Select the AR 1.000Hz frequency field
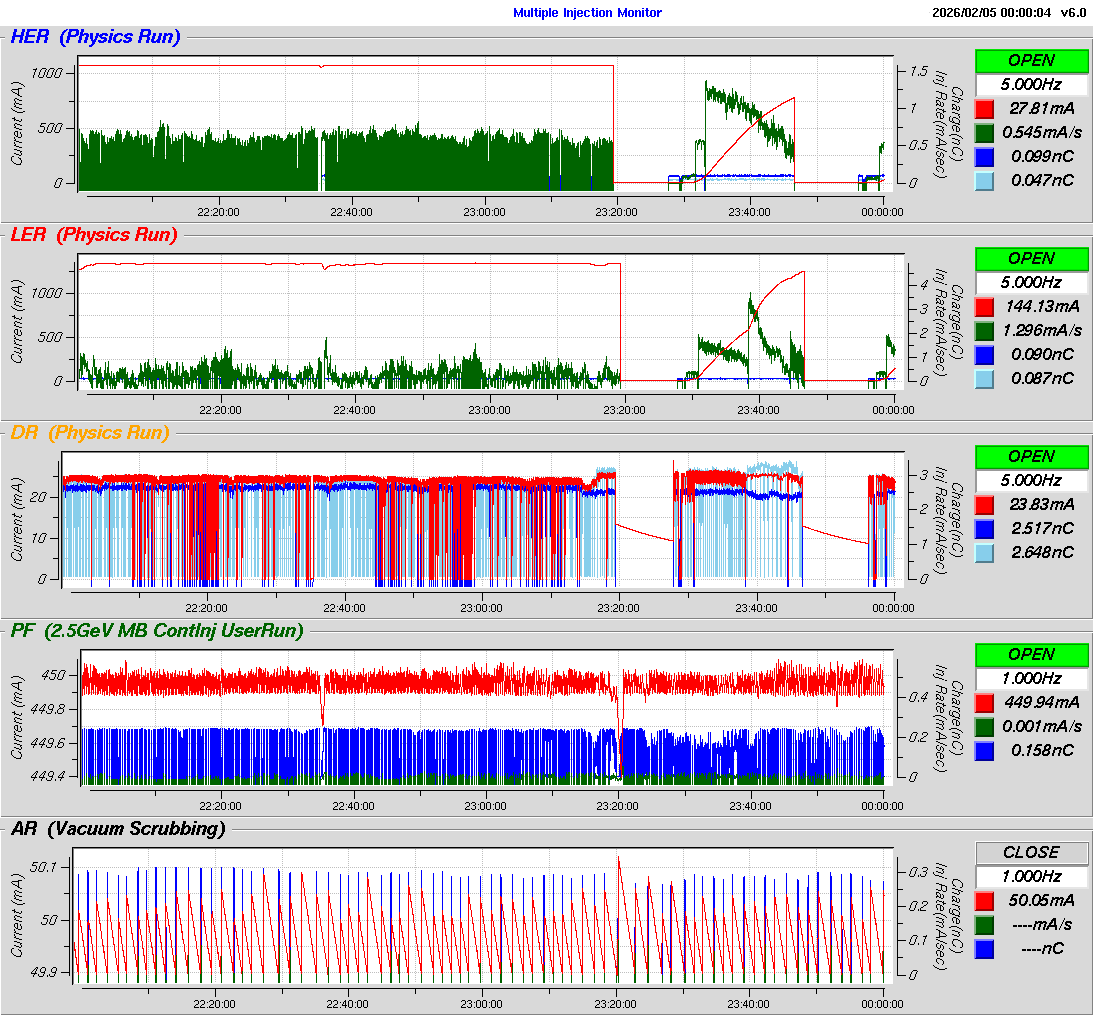The height and width of the screenshot is (1015, 1093). coord(1031,876)
